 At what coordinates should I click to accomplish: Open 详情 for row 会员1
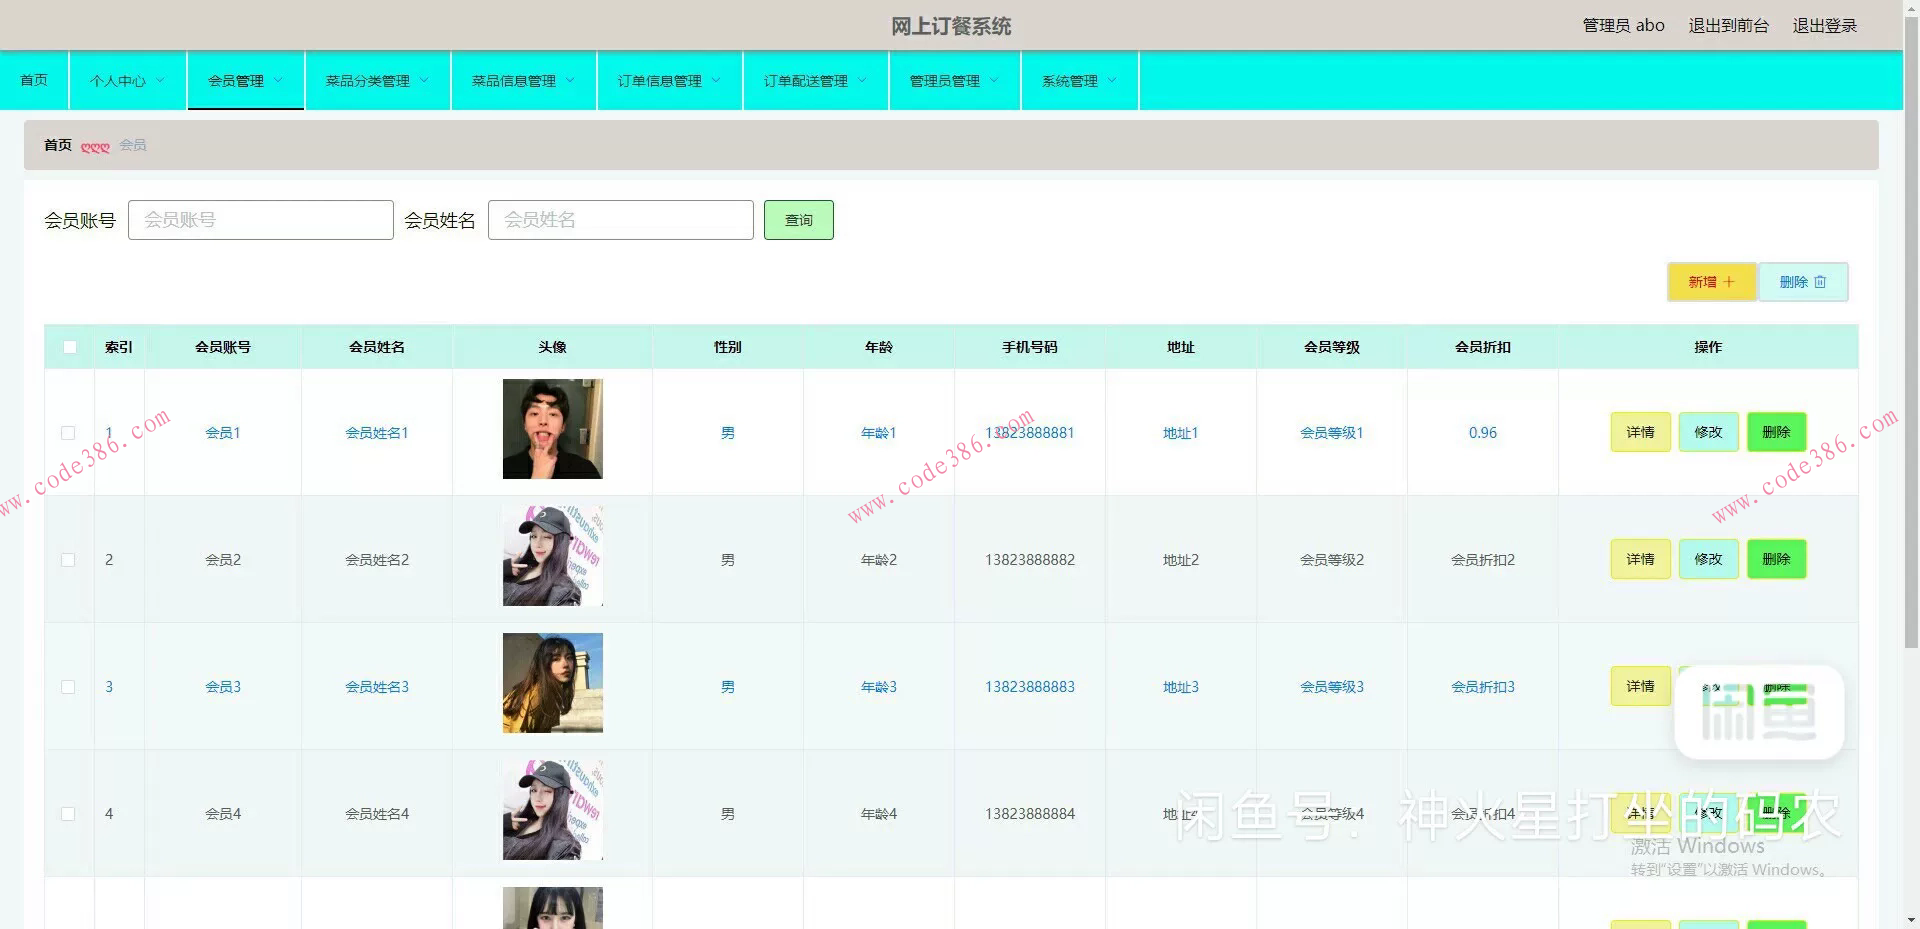click(x=1641, y=432)
